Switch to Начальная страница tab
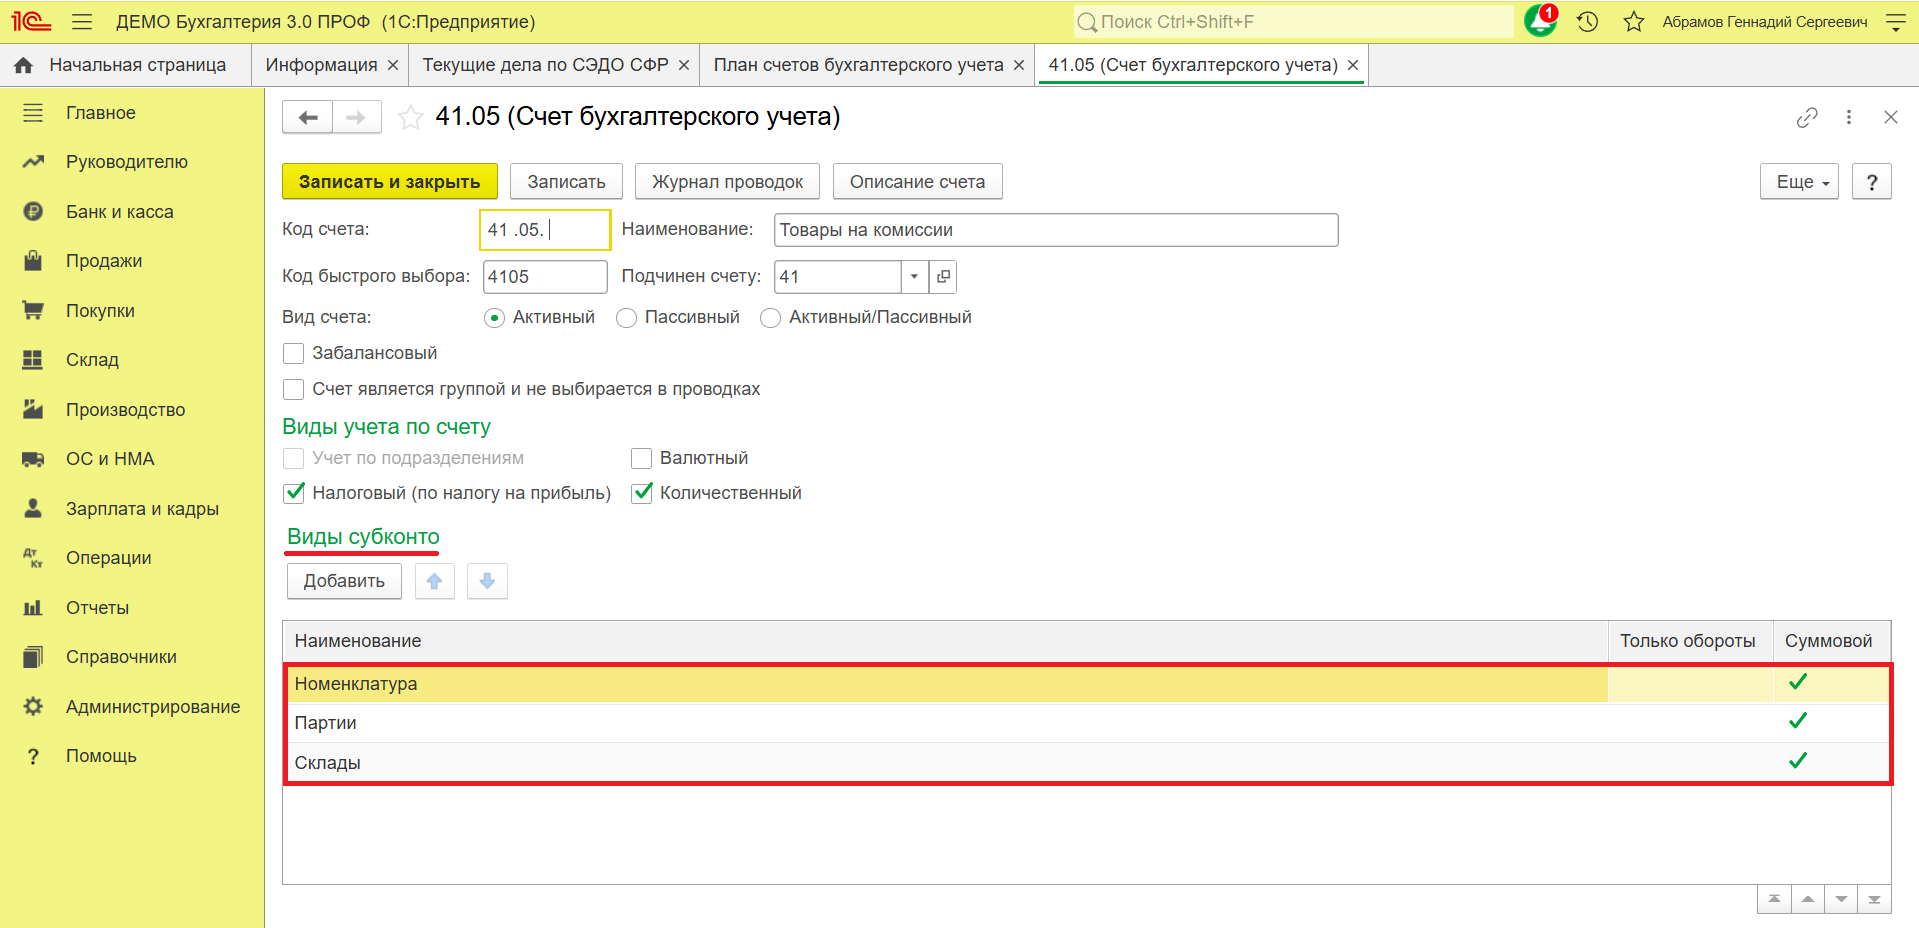Viewport: 1919px width, 928px height. pyautogui.click(x=125, y=65)
